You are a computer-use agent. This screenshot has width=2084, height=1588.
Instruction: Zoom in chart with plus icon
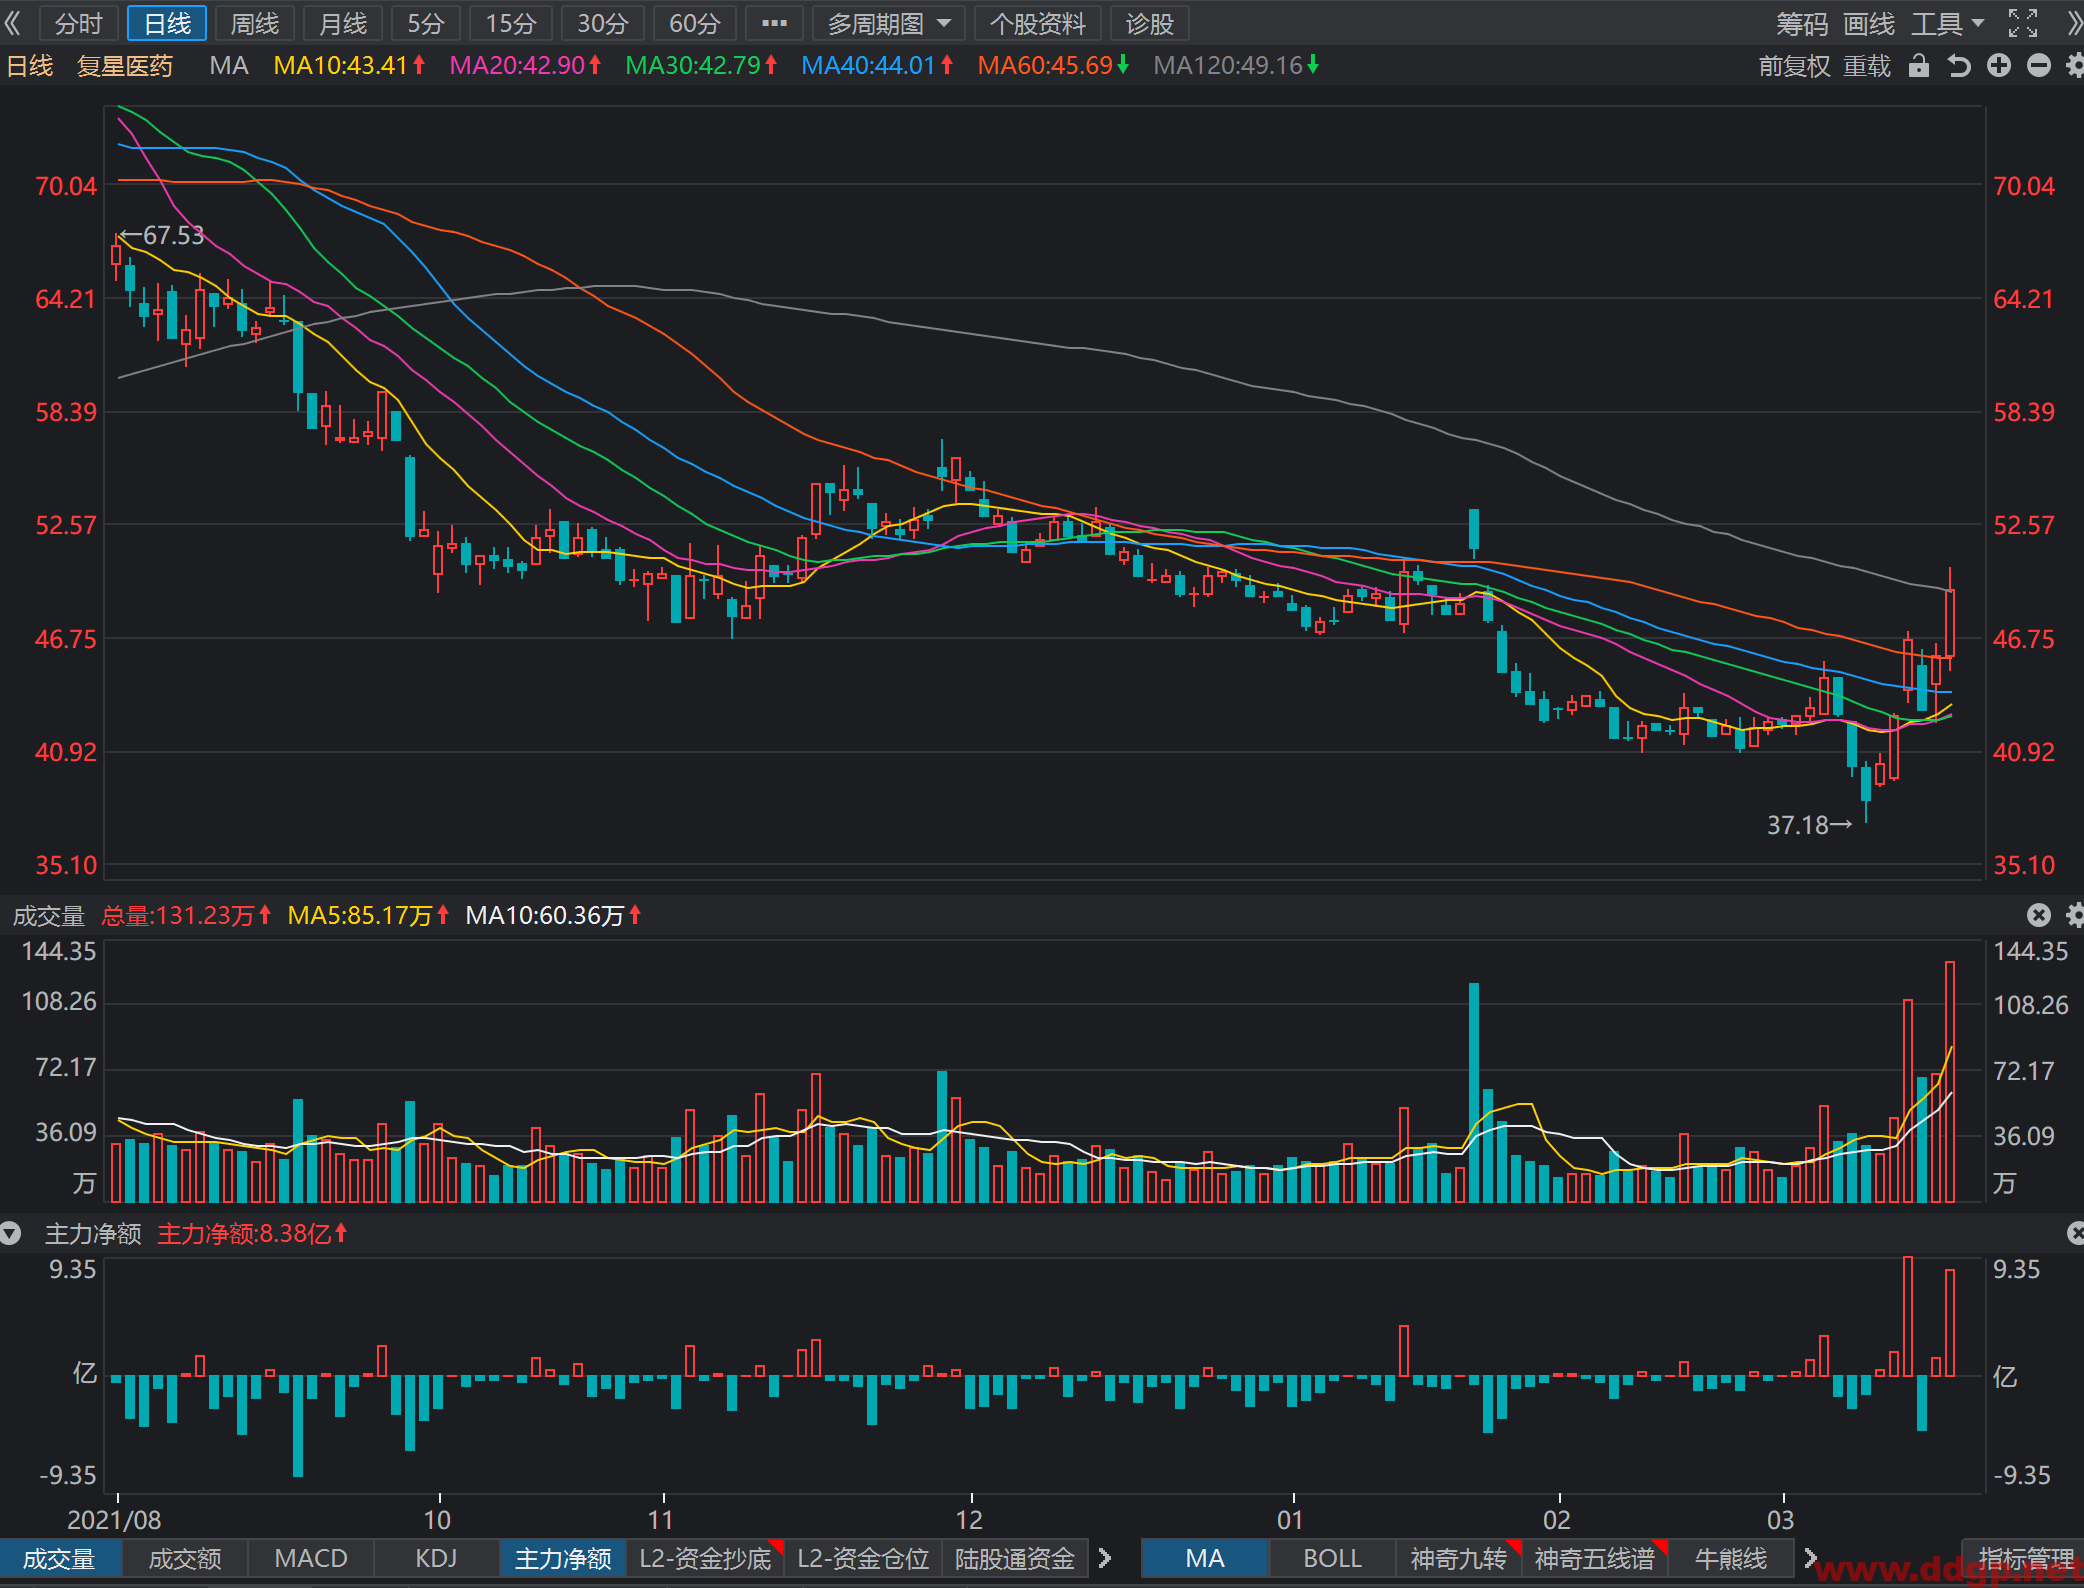pos(1998,66)
